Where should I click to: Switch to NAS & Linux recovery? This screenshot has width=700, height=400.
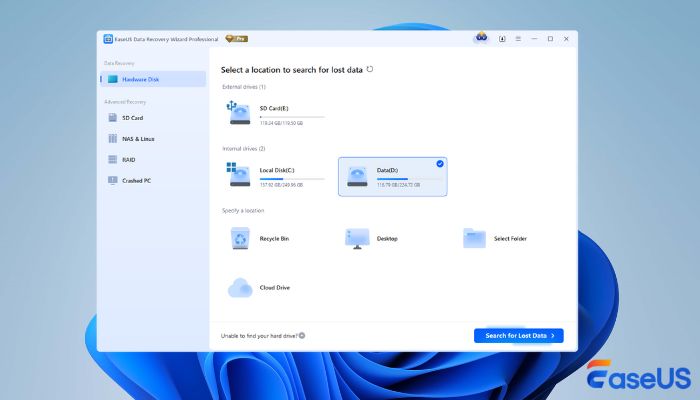tap(138, 138)
